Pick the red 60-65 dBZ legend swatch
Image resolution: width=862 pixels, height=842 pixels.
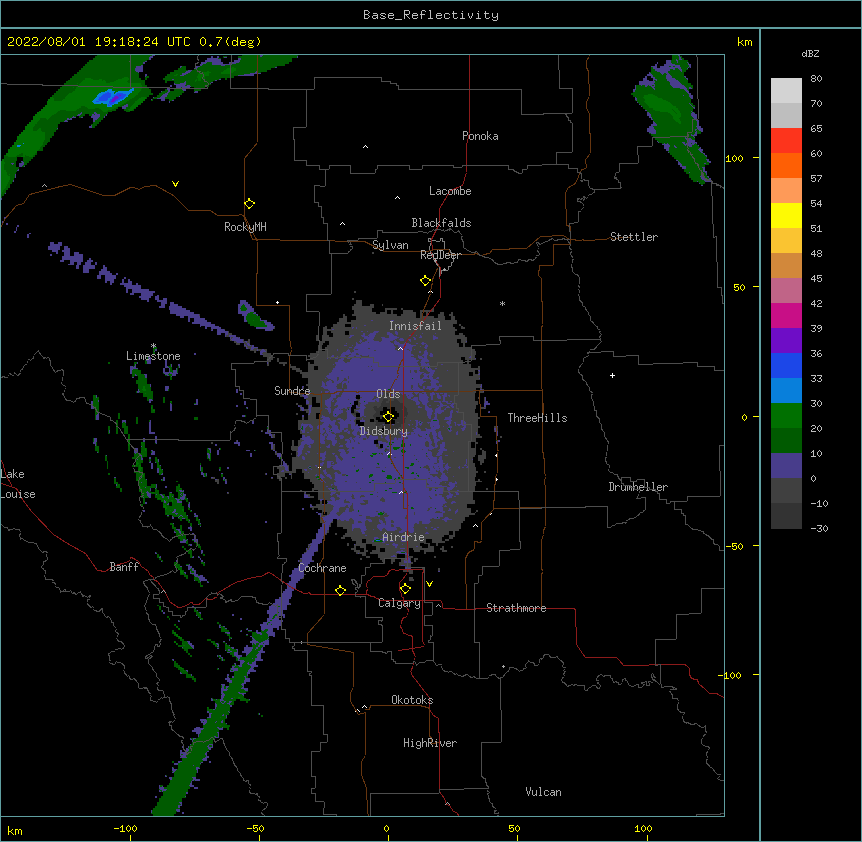coord(786,140)
